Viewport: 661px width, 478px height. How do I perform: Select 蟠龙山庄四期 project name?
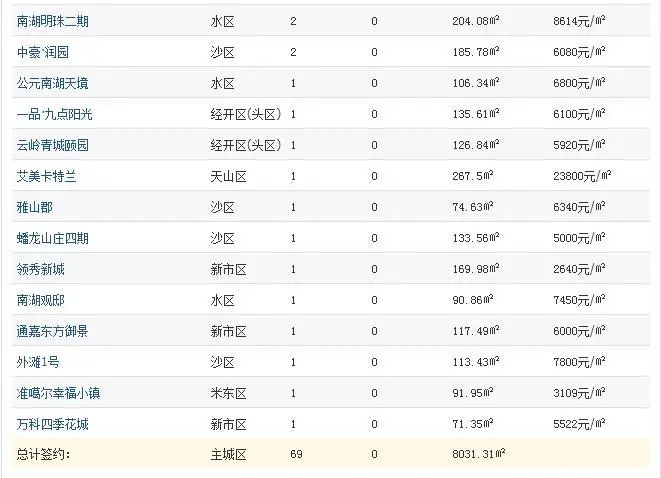point(53,238)
